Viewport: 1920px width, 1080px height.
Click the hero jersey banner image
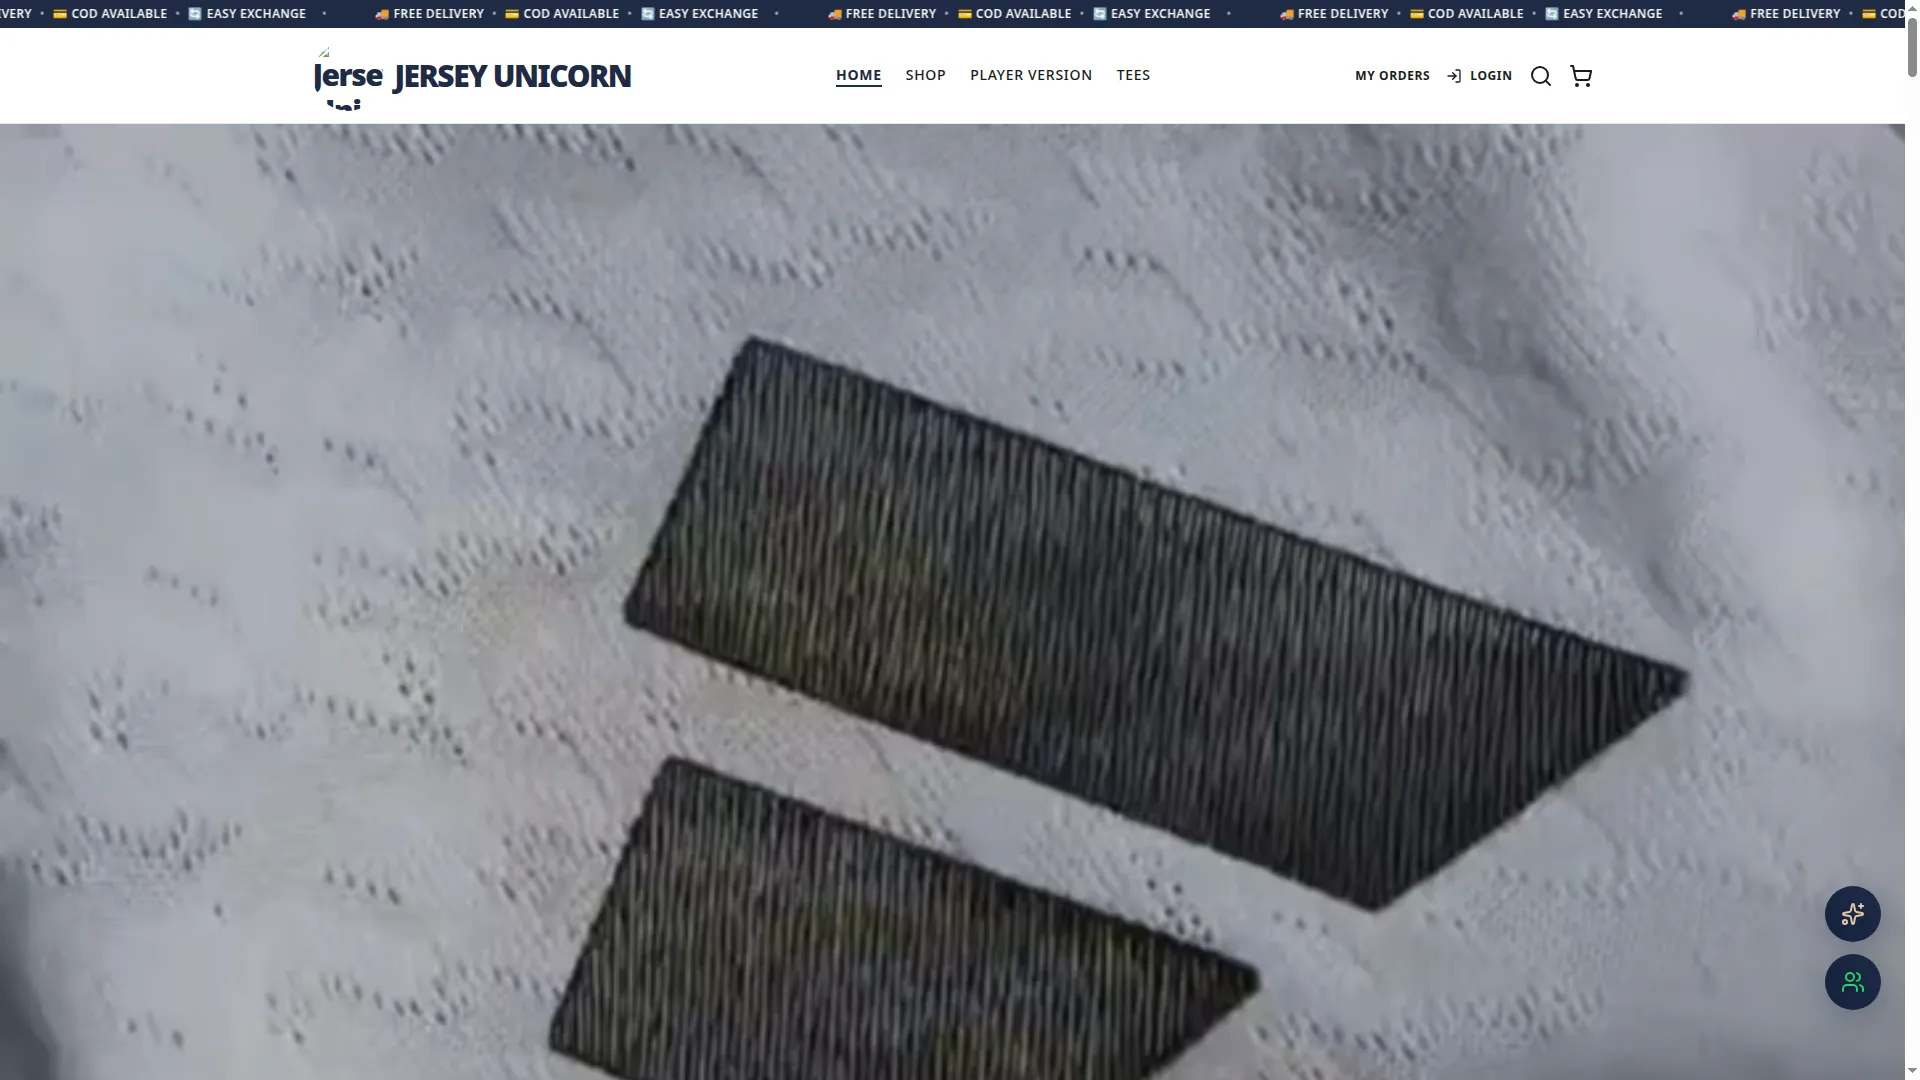click(952, 602)
